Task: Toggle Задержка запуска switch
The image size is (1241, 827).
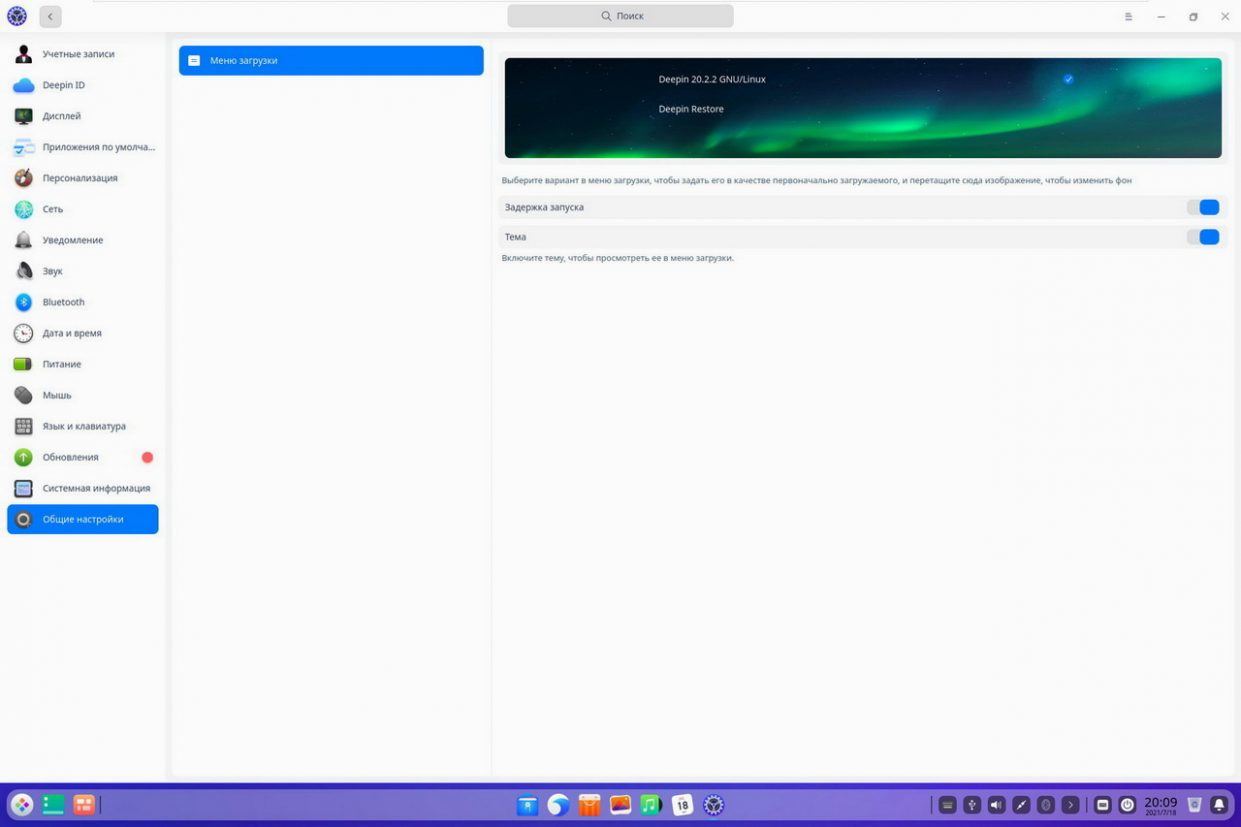Action: tap(1203, 207)
